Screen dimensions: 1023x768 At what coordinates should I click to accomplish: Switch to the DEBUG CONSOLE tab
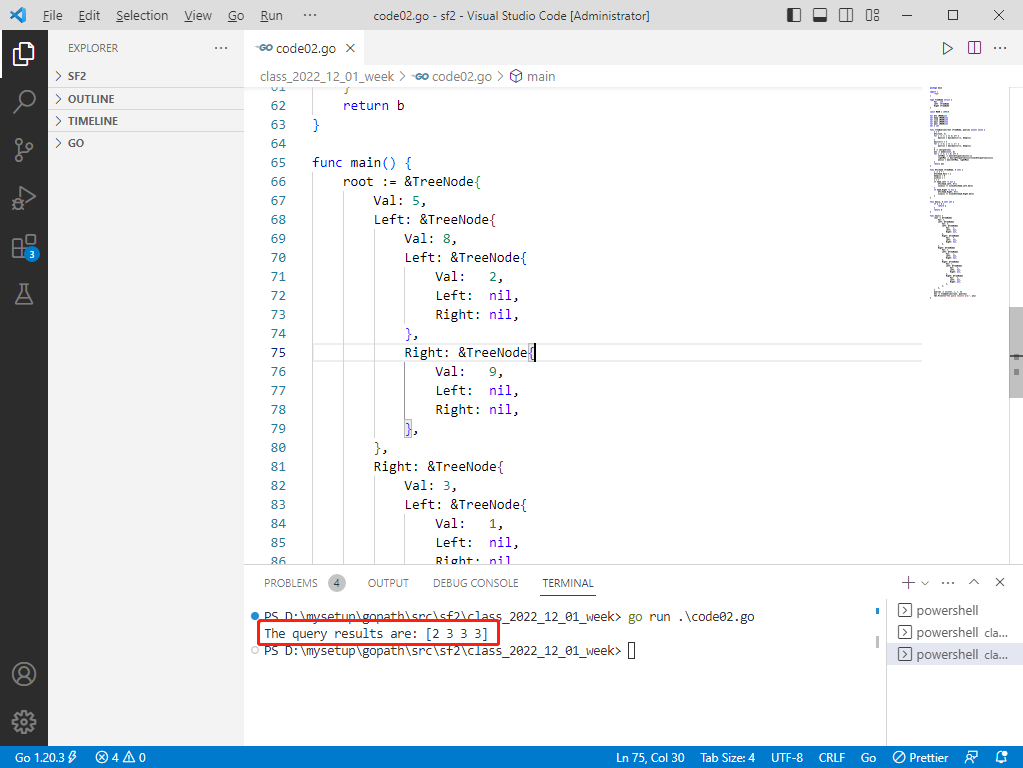point(476,583)
